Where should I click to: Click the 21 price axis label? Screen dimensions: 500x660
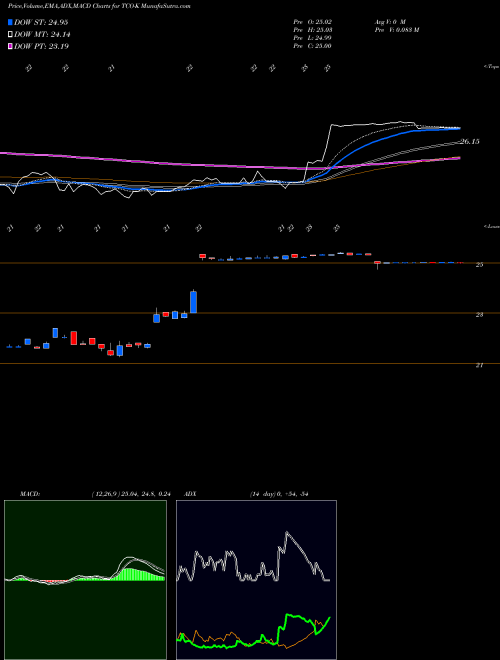479,365
